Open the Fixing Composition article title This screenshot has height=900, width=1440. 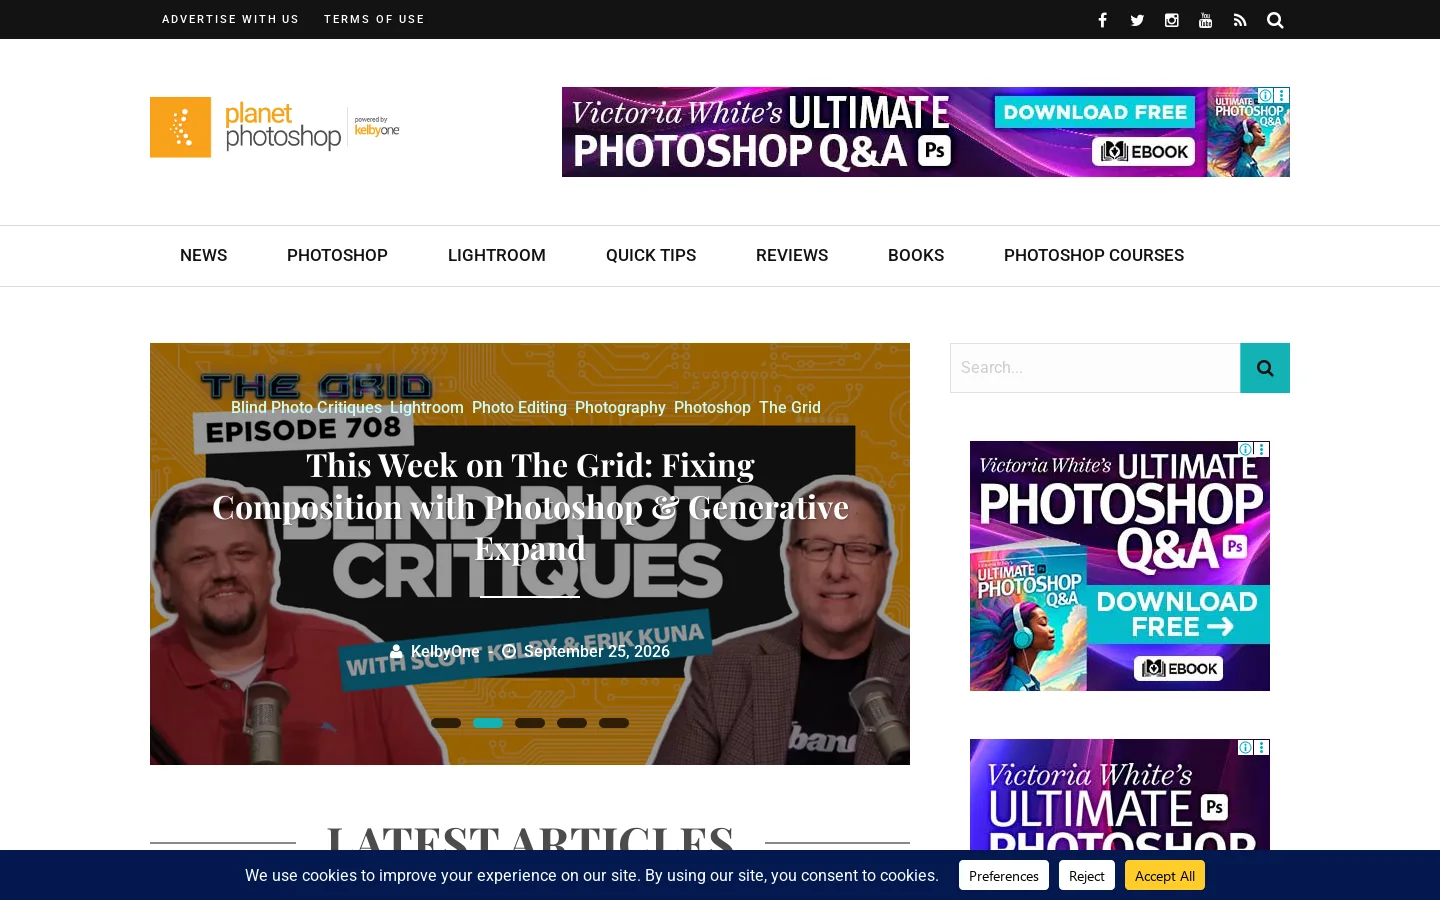point(530,507)
